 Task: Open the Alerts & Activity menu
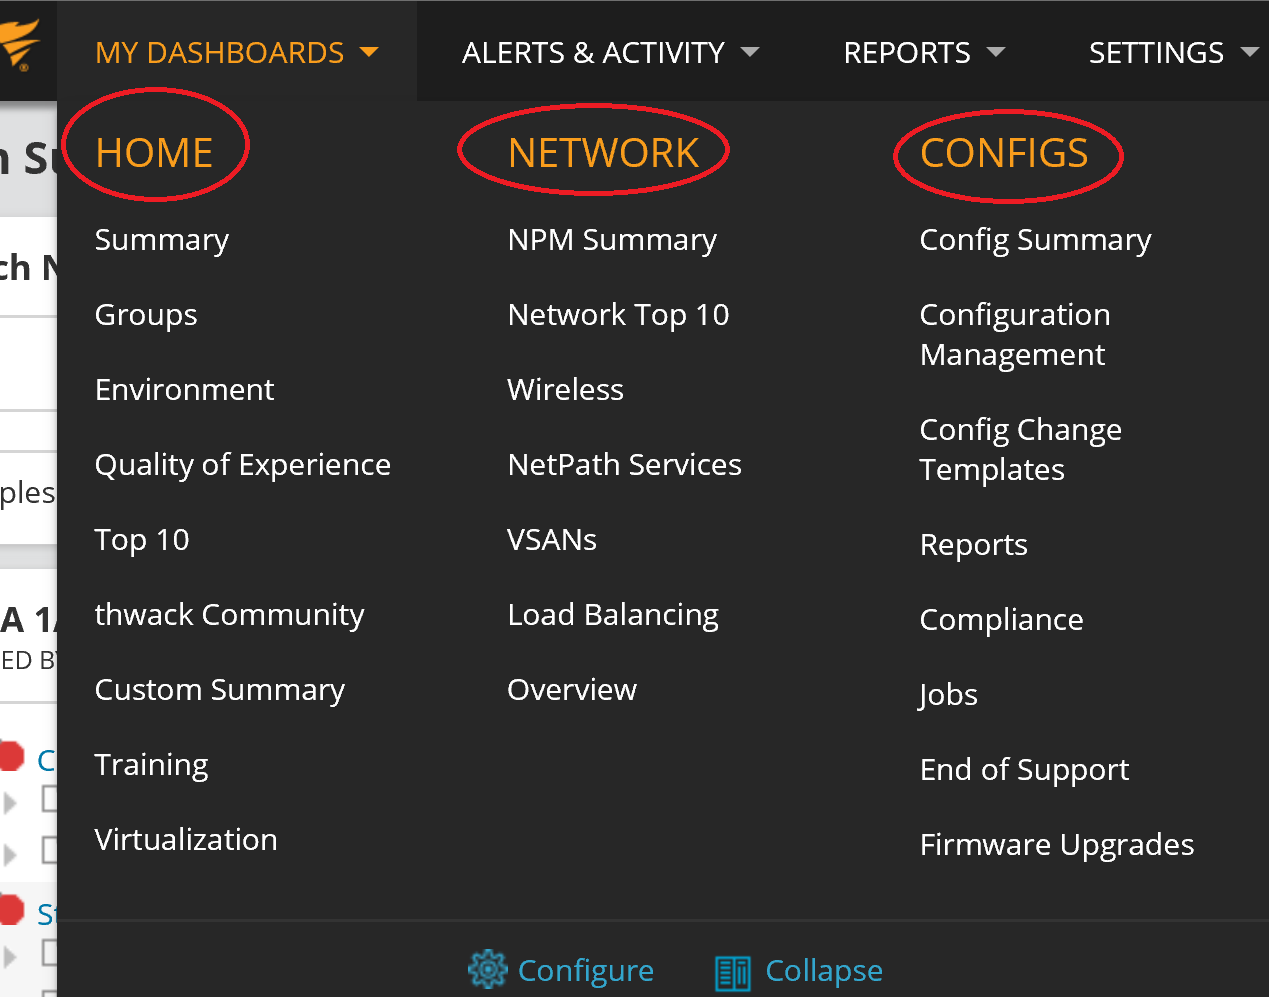tap(593, 52)
